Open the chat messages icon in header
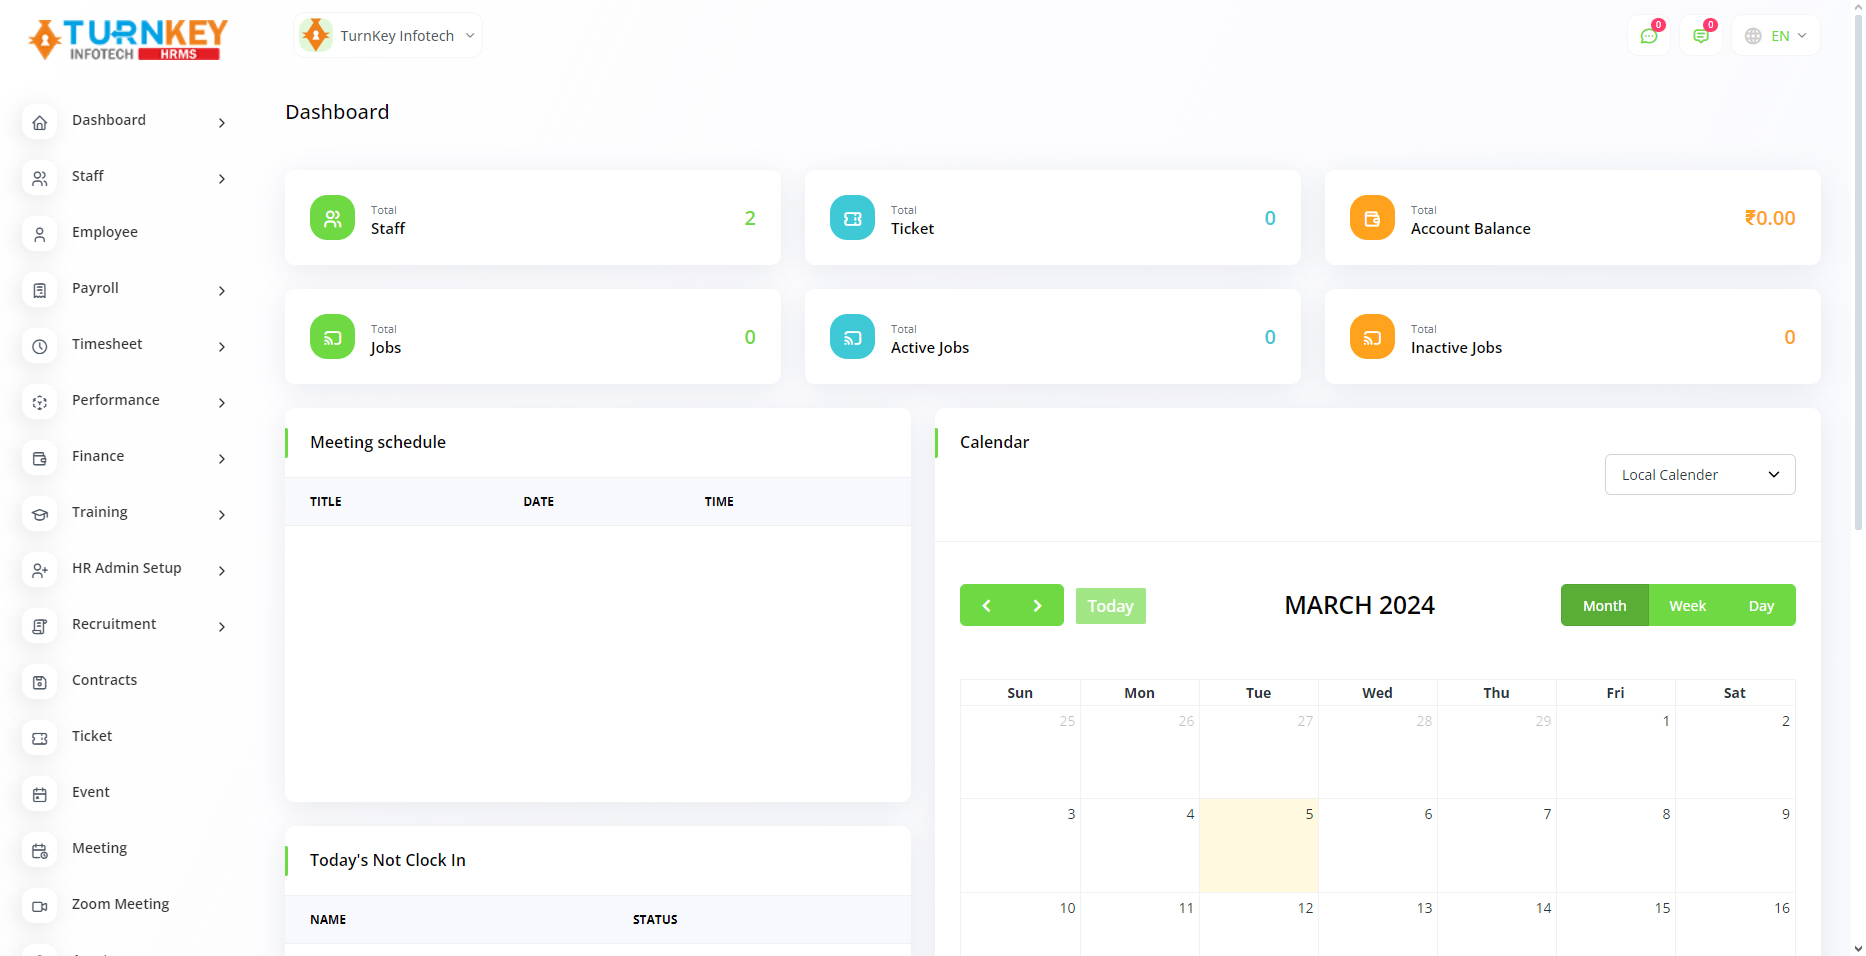The width and height of the screenshot is (1866, 956). point(1648,36)
